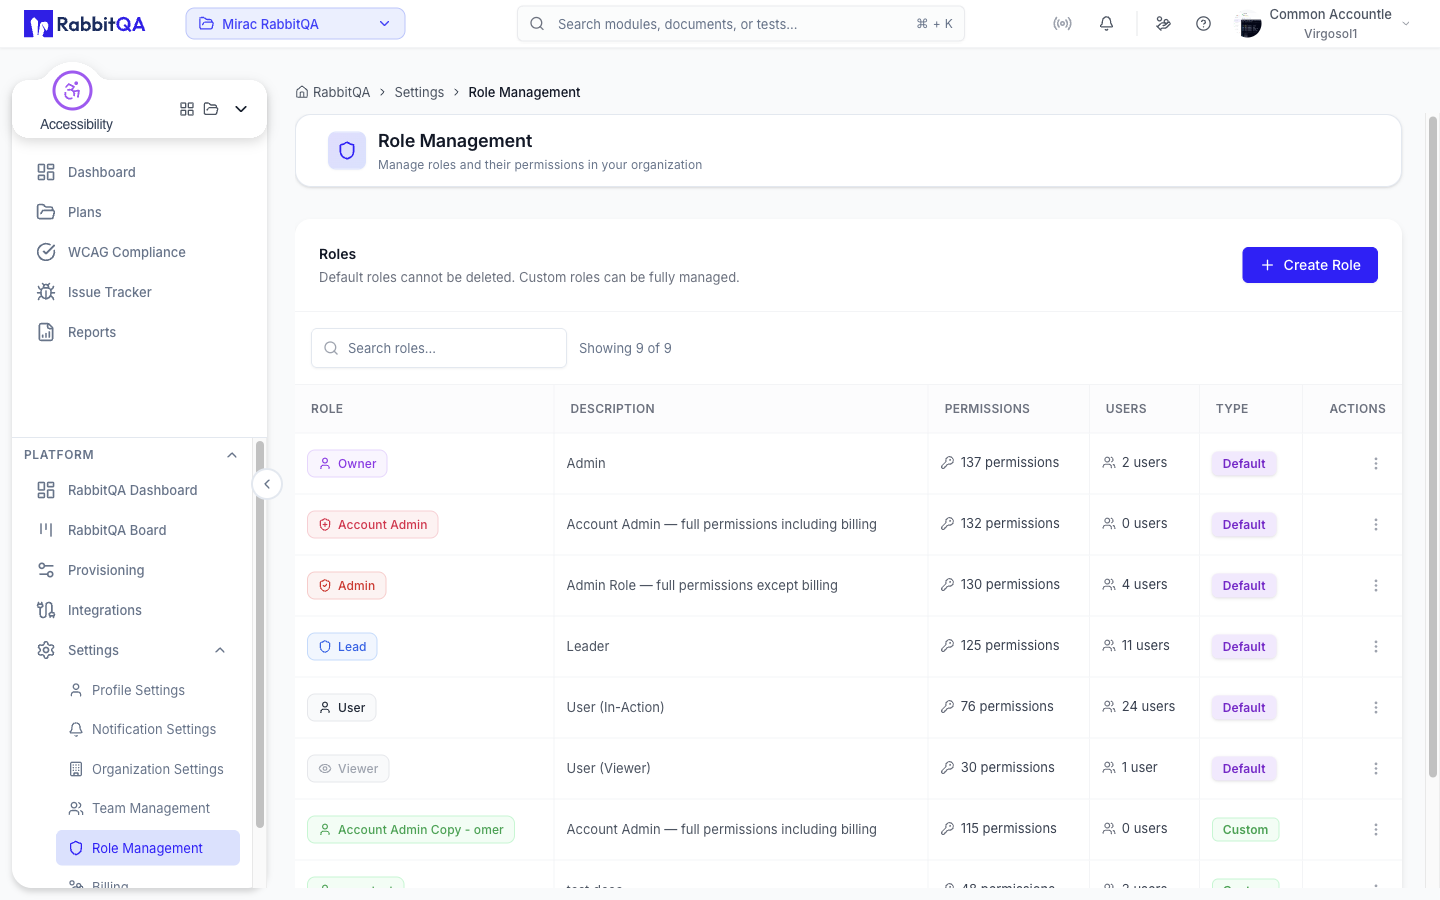
Task: Open the help question mark icon
Action: point(1203,24)
